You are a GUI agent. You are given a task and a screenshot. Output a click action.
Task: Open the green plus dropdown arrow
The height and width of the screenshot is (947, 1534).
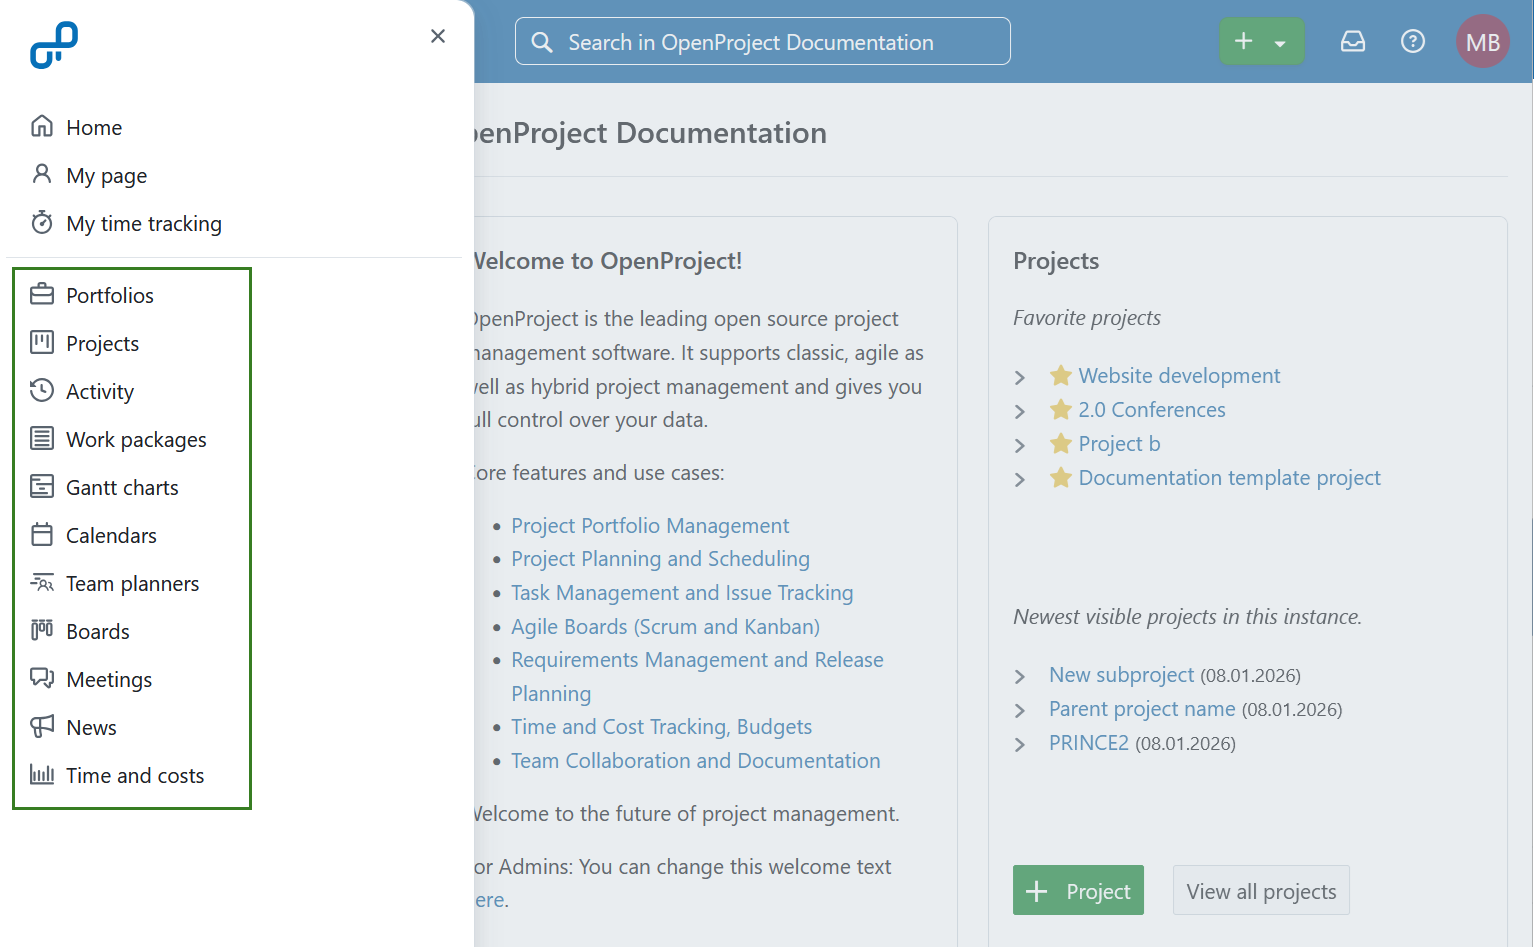[1281, 41]
